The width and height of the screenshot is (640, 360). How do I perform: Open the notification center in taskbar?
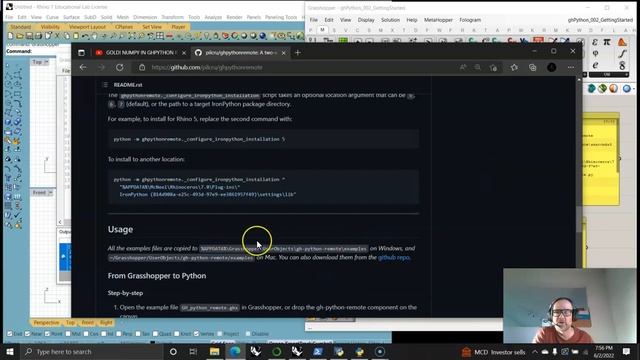pos(626,351)
